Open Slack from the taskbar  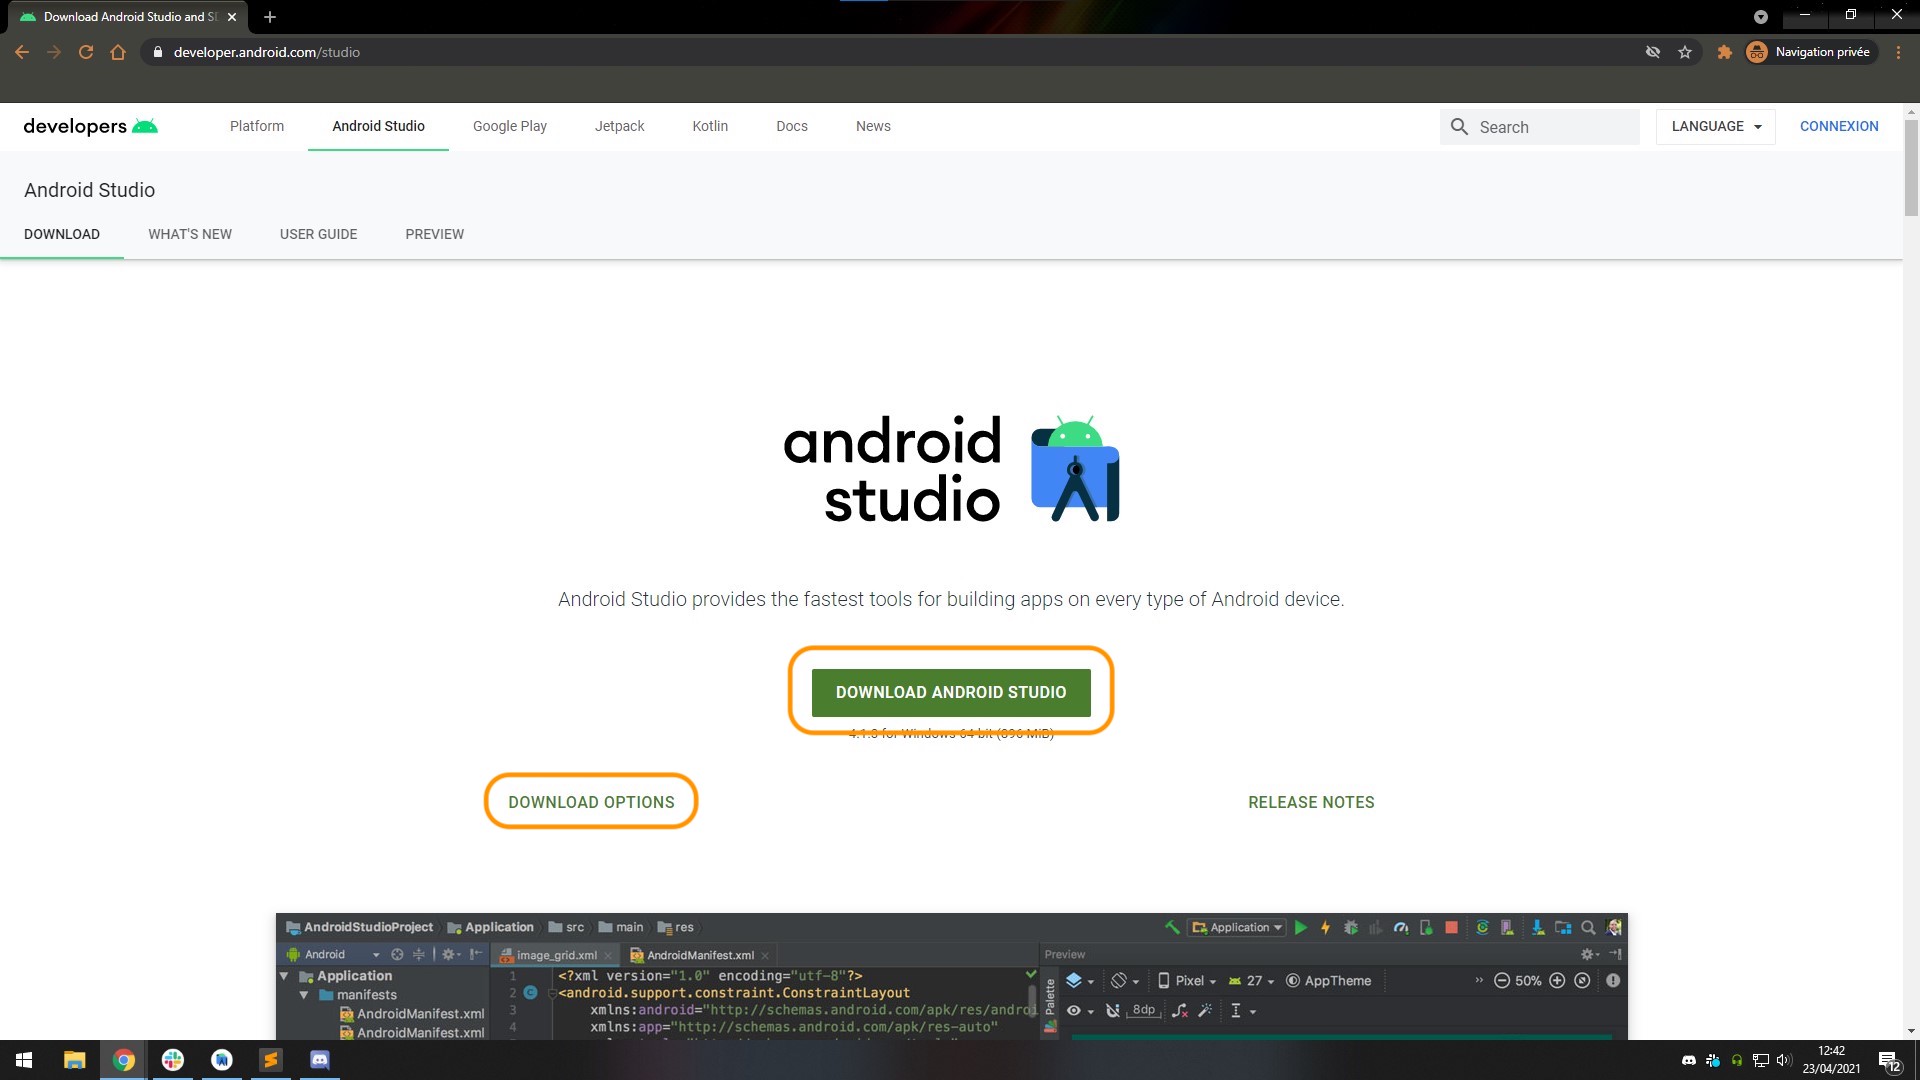[x=173, y=1060]
